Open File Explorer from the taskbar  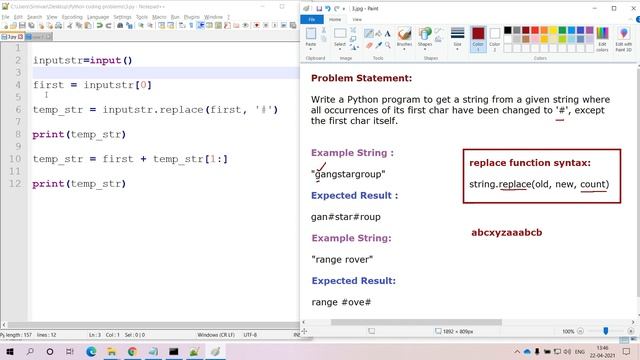click(x=111, y=351)
